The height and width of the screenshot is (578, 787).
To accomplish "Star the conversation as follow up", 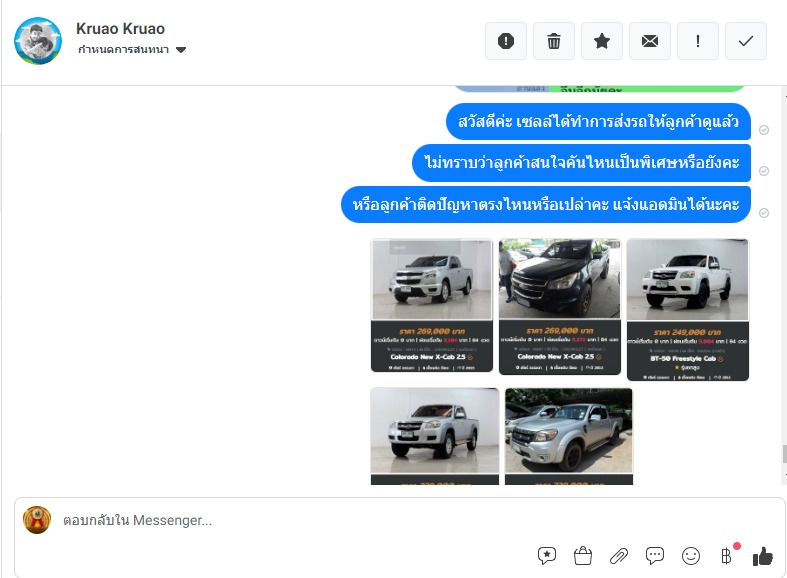I will tap(602, 41).
